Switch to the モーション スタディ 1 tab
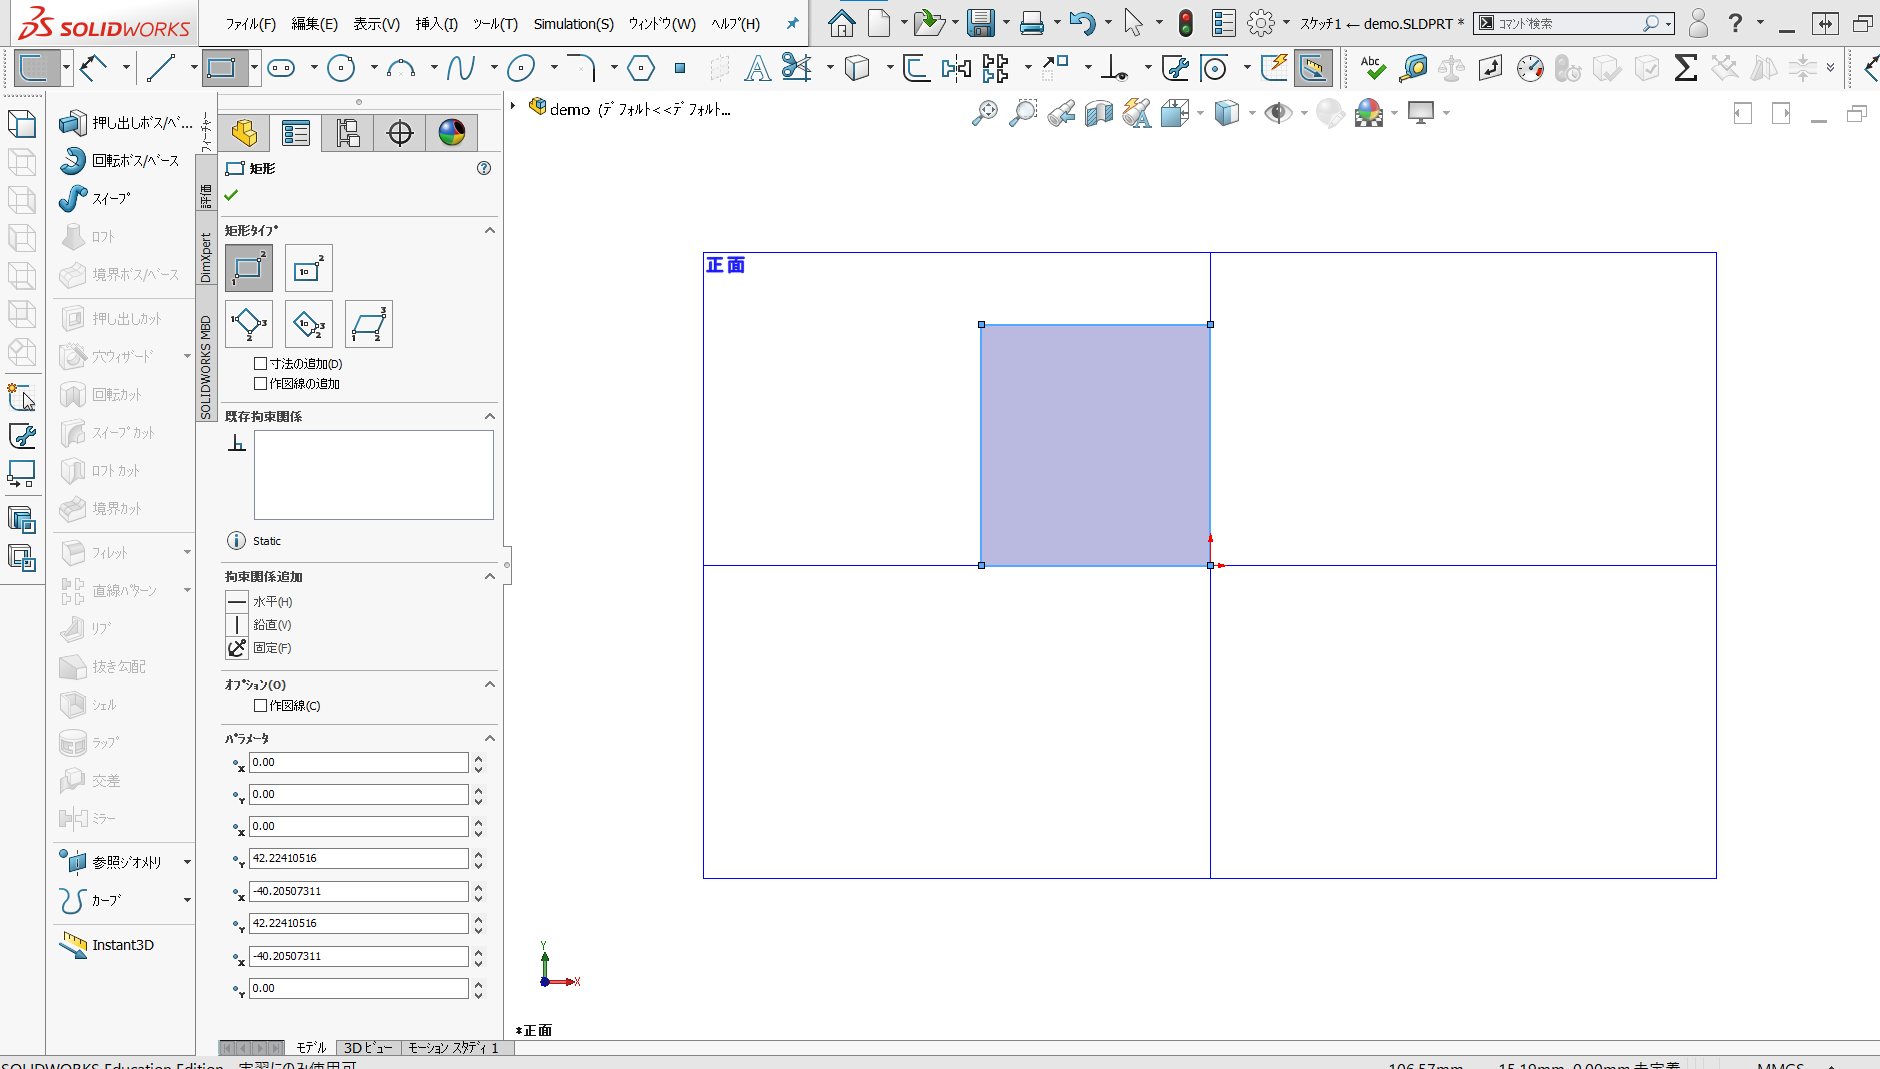Viewport: 1880px width, 1069px height. tap(454, 1048)
